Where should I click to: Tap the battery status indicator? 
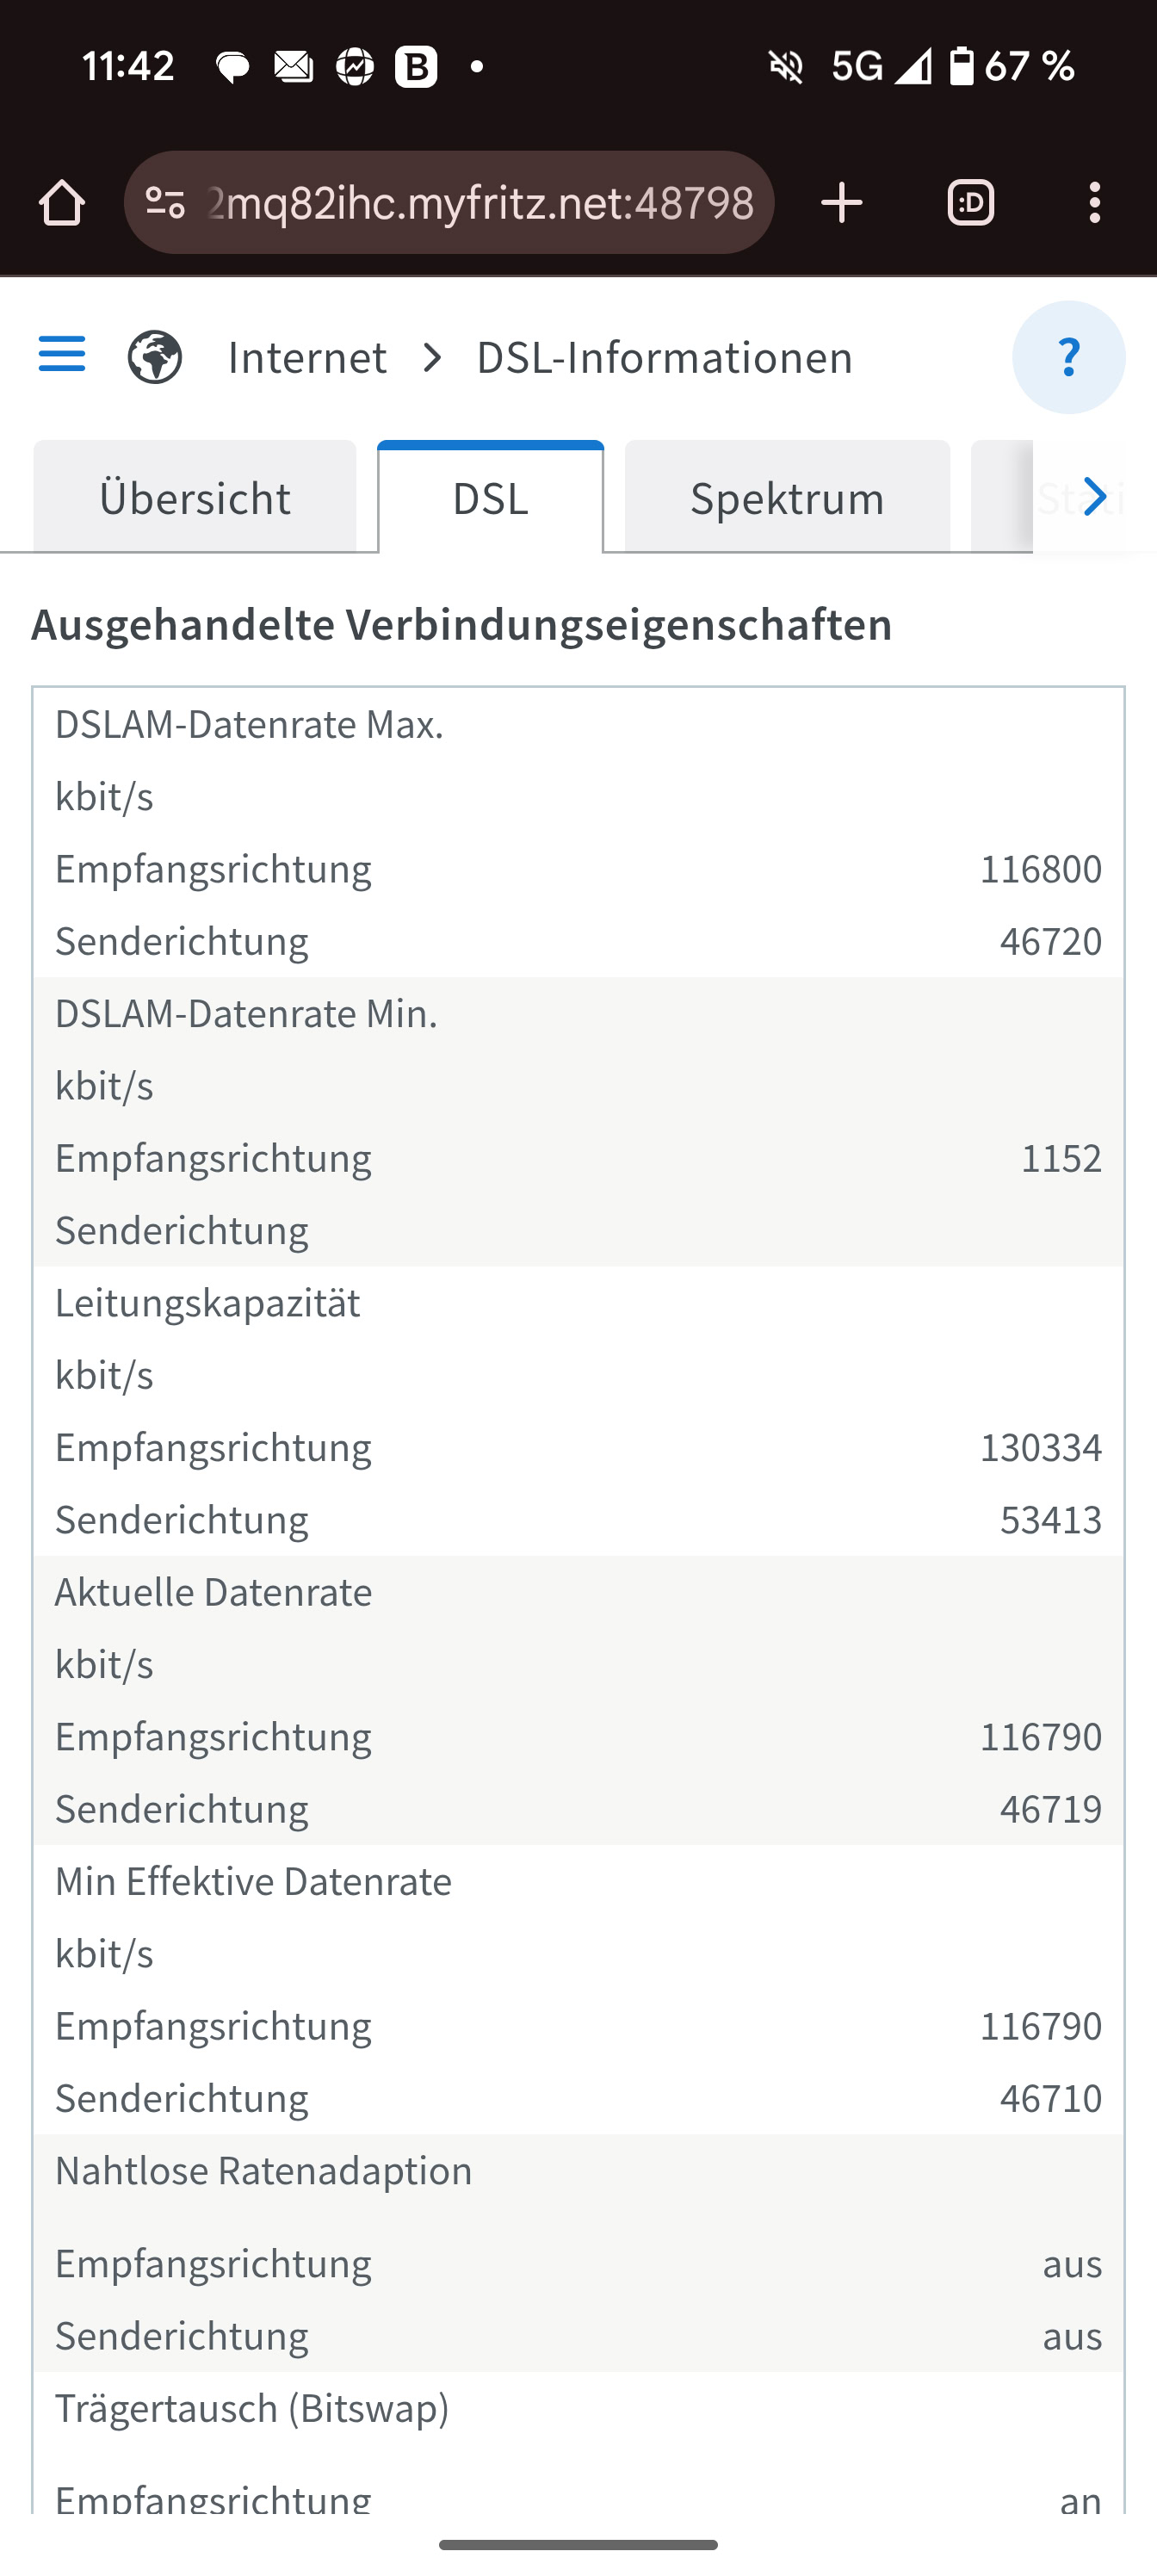(x=961, y=67)
